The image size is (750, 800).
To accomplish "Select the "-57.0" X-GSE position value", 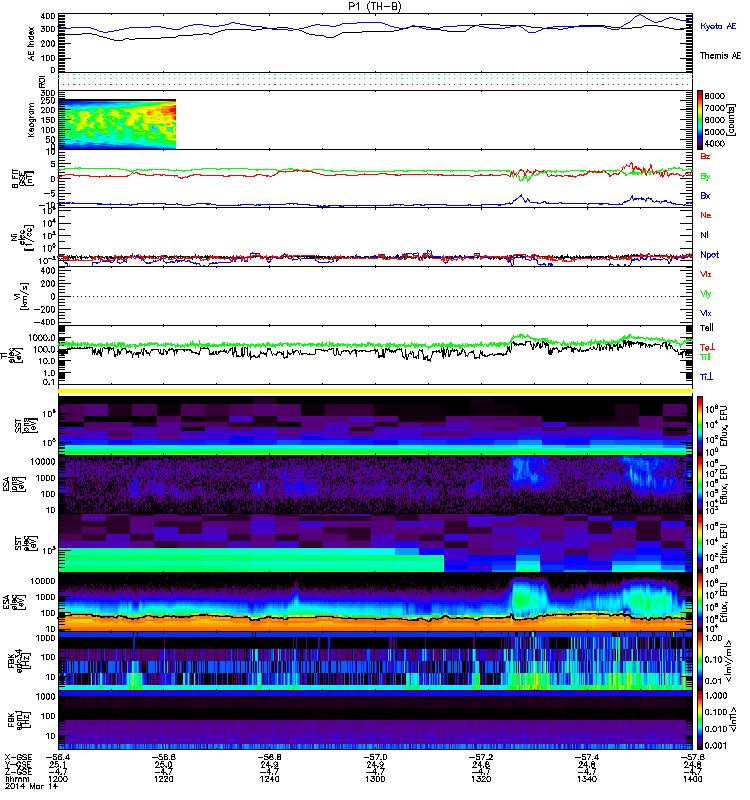I will click(x=375, y=758).
